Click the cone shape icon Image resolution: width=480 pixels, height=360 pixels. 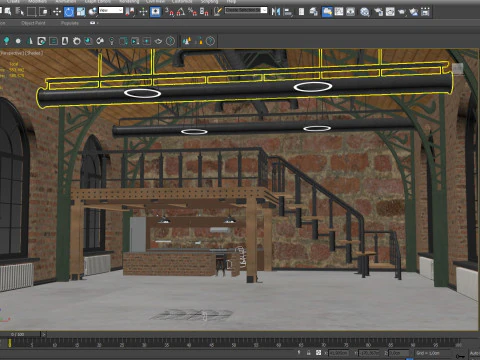coord(30,41)
